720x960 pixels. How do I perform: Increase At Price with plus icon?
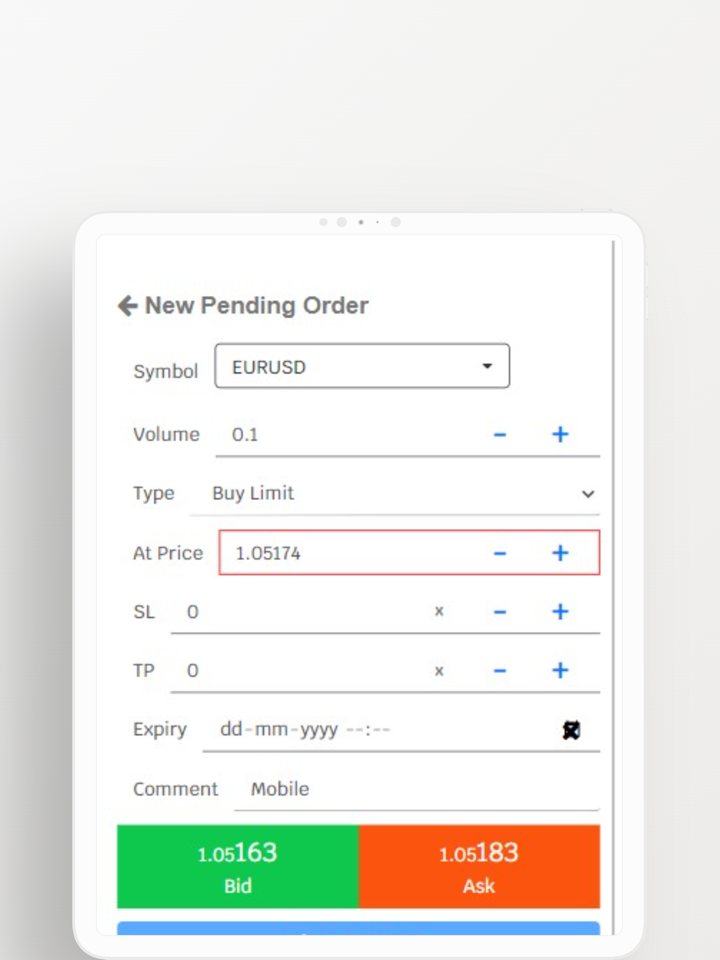tap(560, 553)
